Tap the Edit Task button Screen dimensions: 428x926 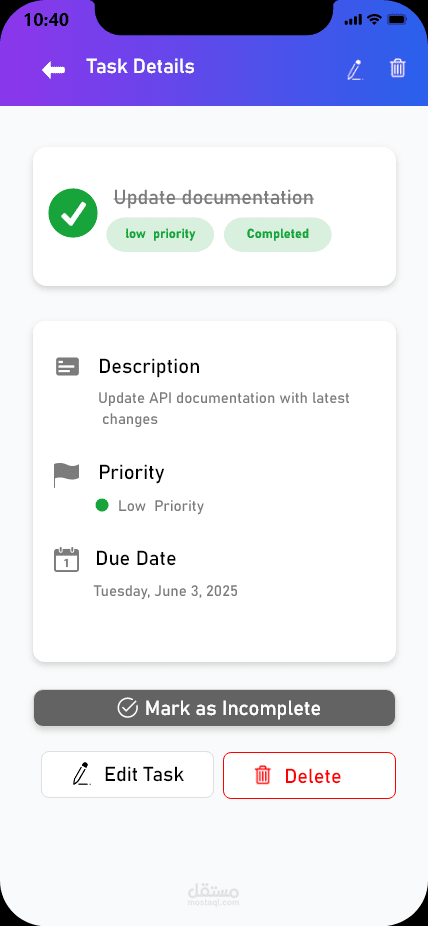128,774
